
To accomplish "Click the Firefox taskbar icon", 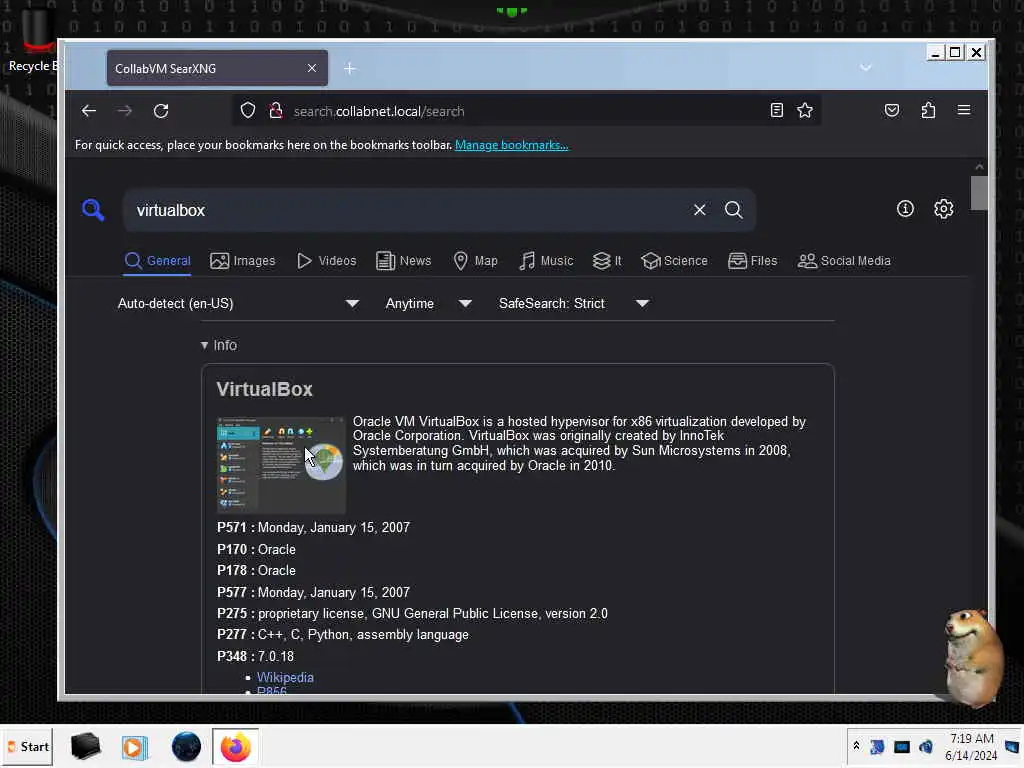I will point(235,747).
